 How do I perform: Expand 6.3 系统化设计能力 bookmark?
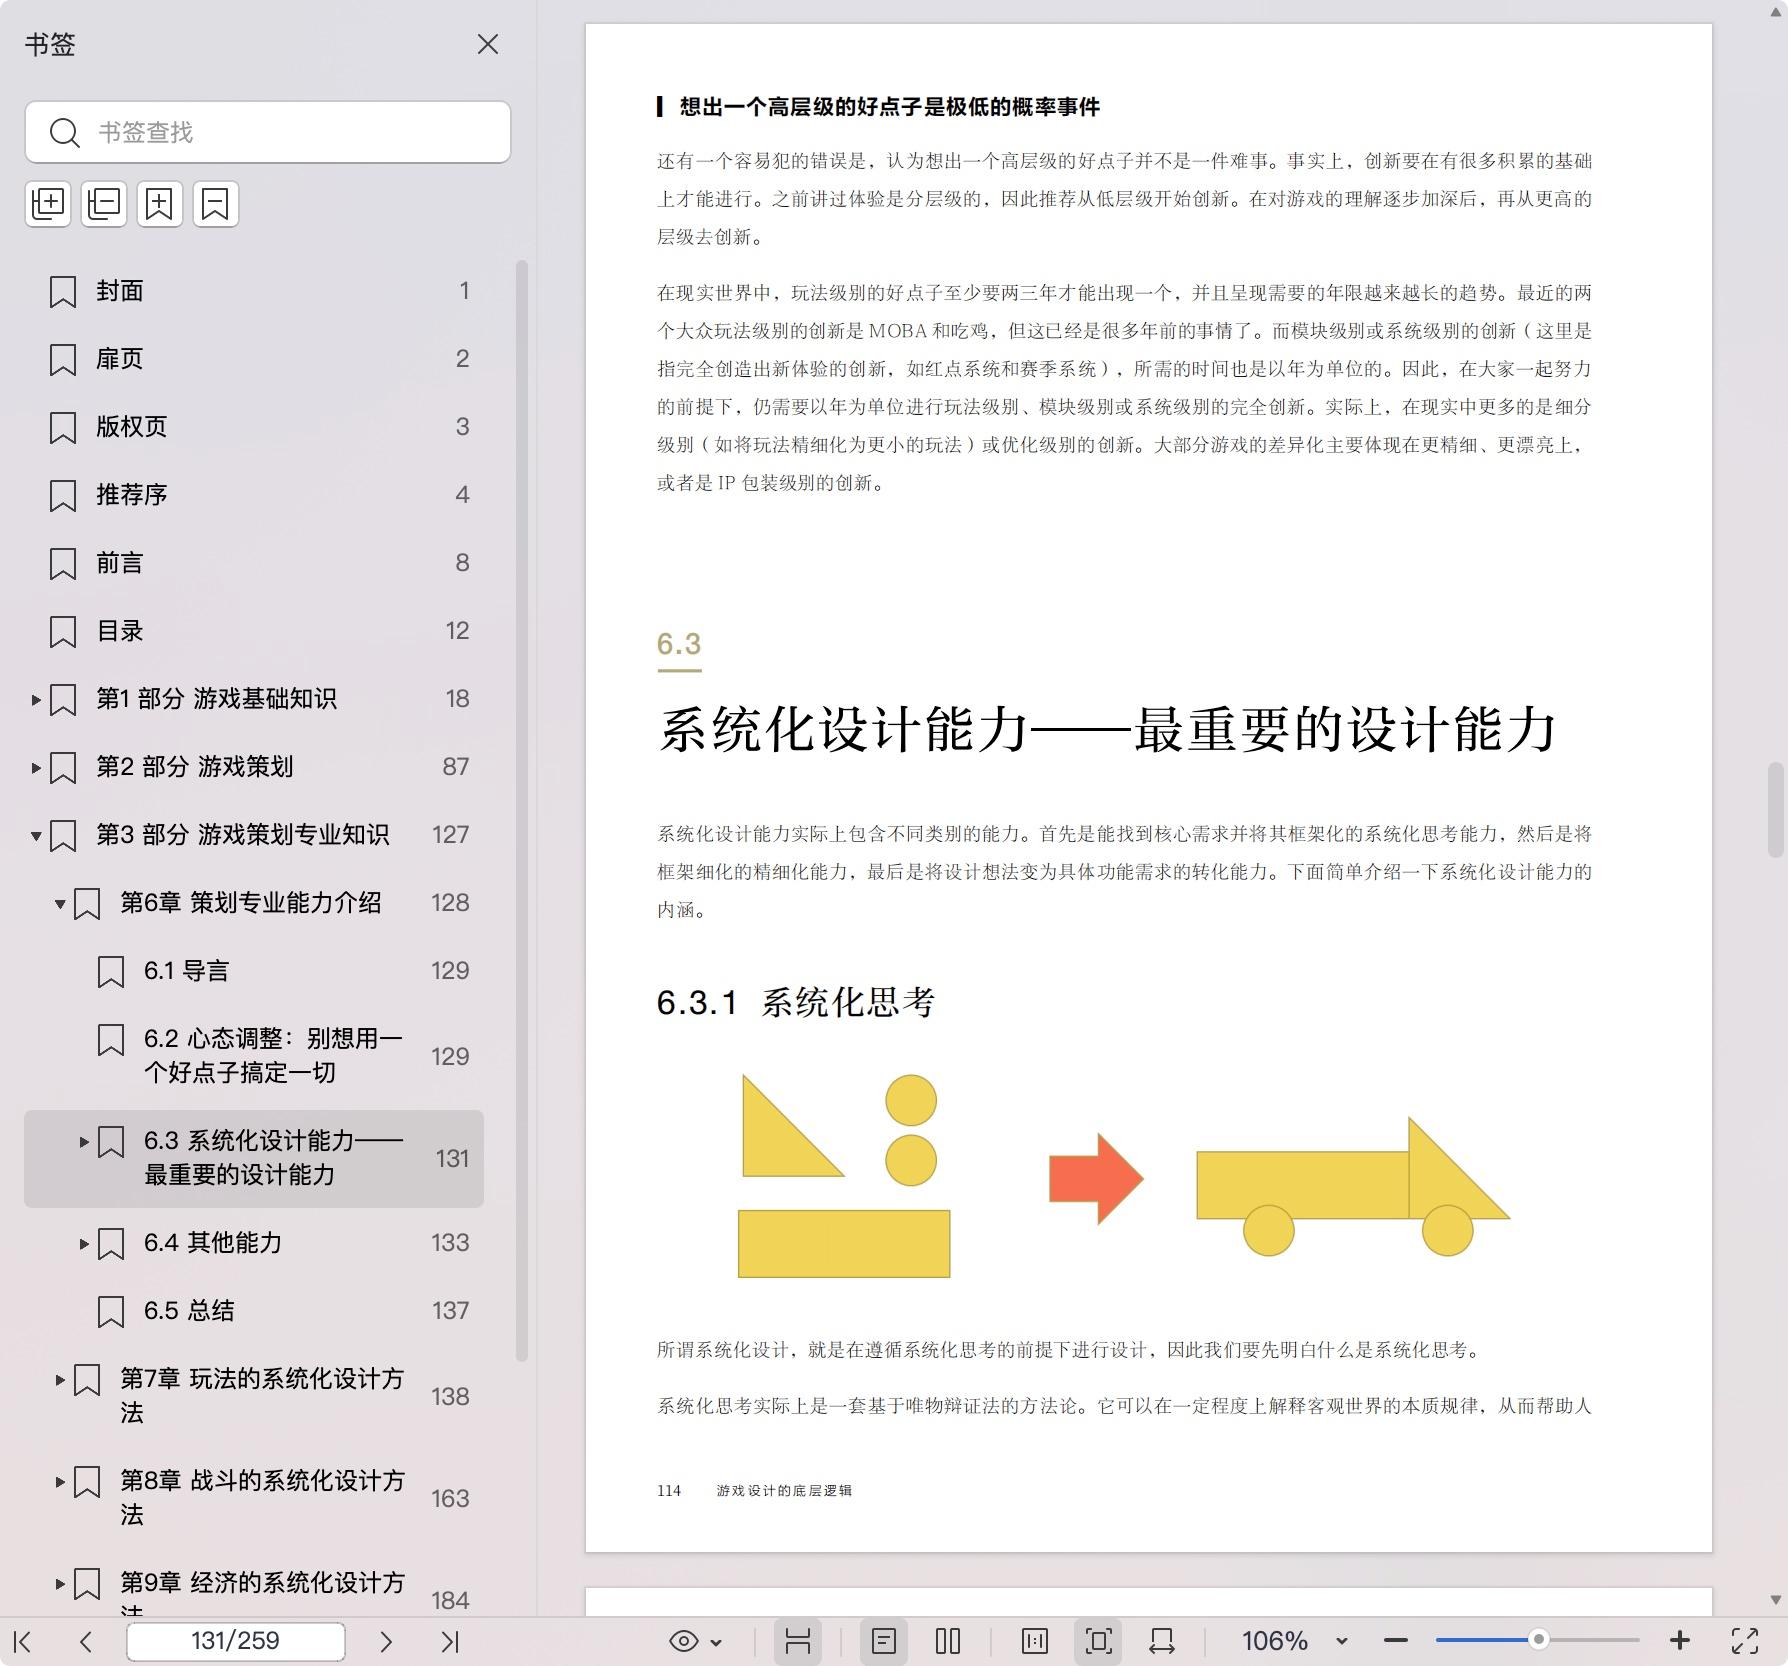[x=84, y=1141]
